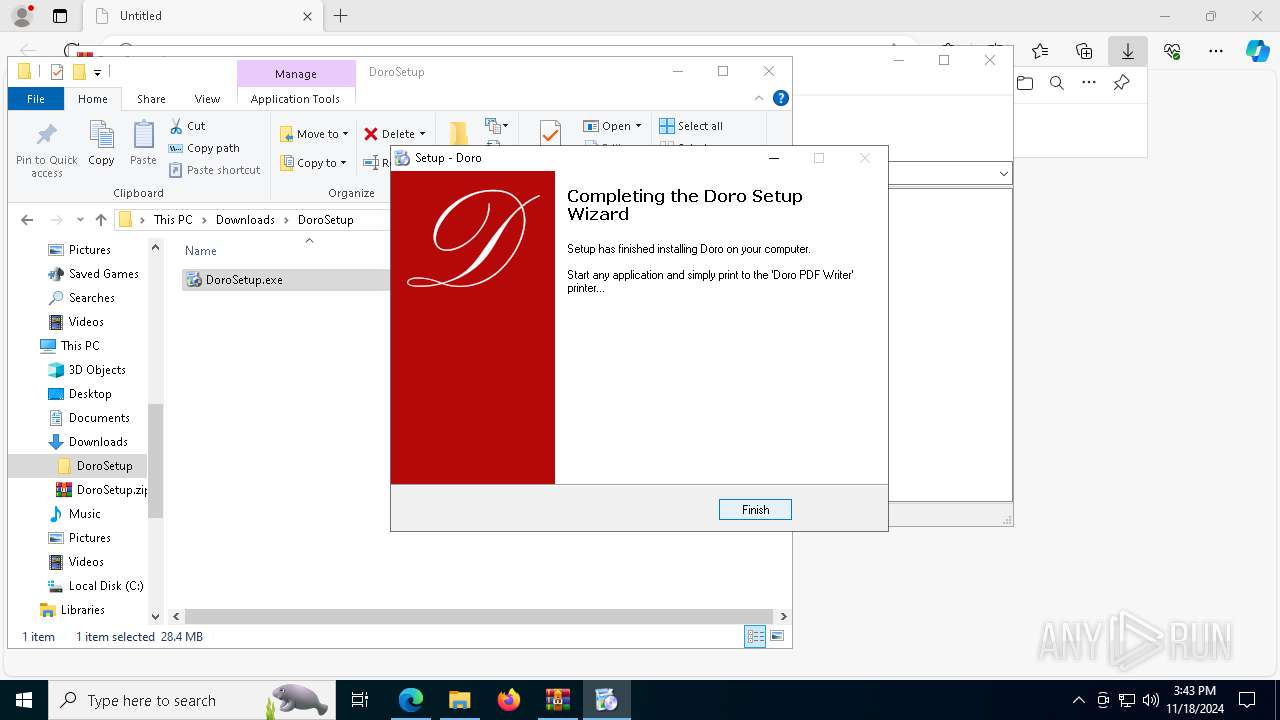Click the Copy path command
This screenshot has width=1280, height=720.
tap(204, 148)
